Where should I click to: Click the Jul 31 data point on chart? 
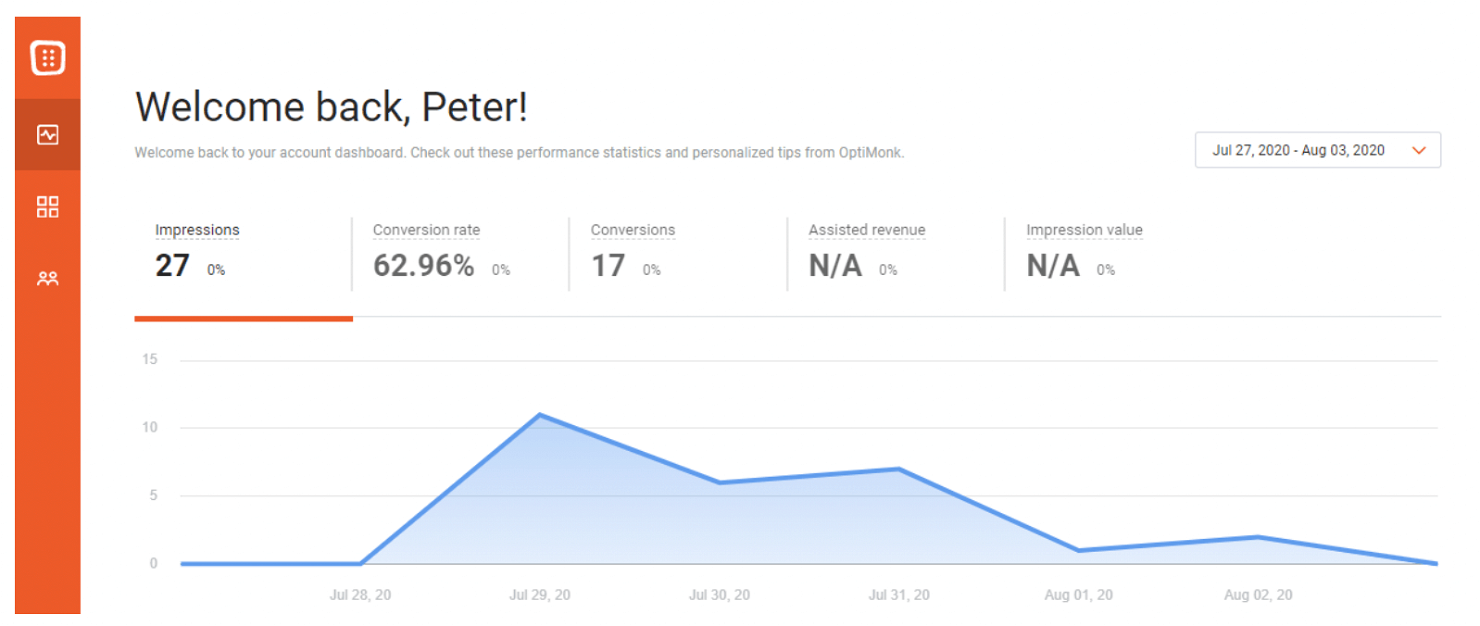900,469
